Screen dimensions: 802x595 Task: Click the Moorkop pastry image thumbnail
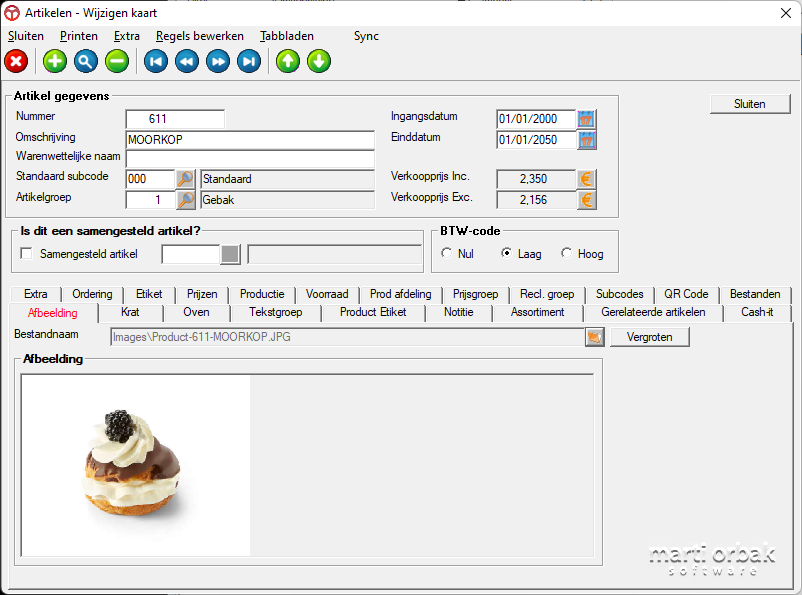pos(136,466)
